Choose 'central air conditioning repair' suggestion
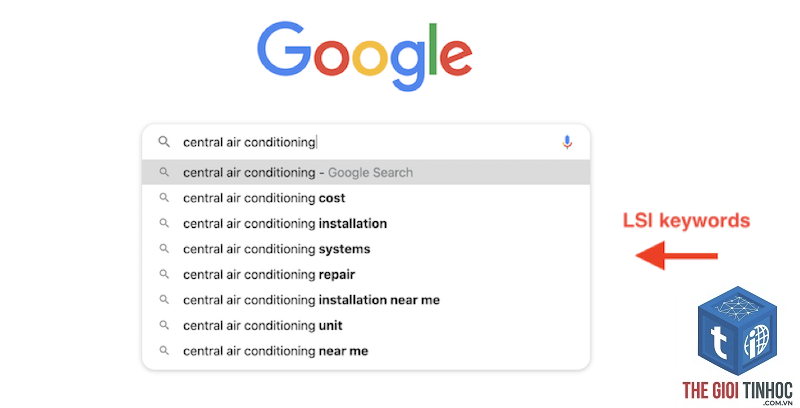The height and width of the screenshot is (408, 800). (x=366, y=274)
